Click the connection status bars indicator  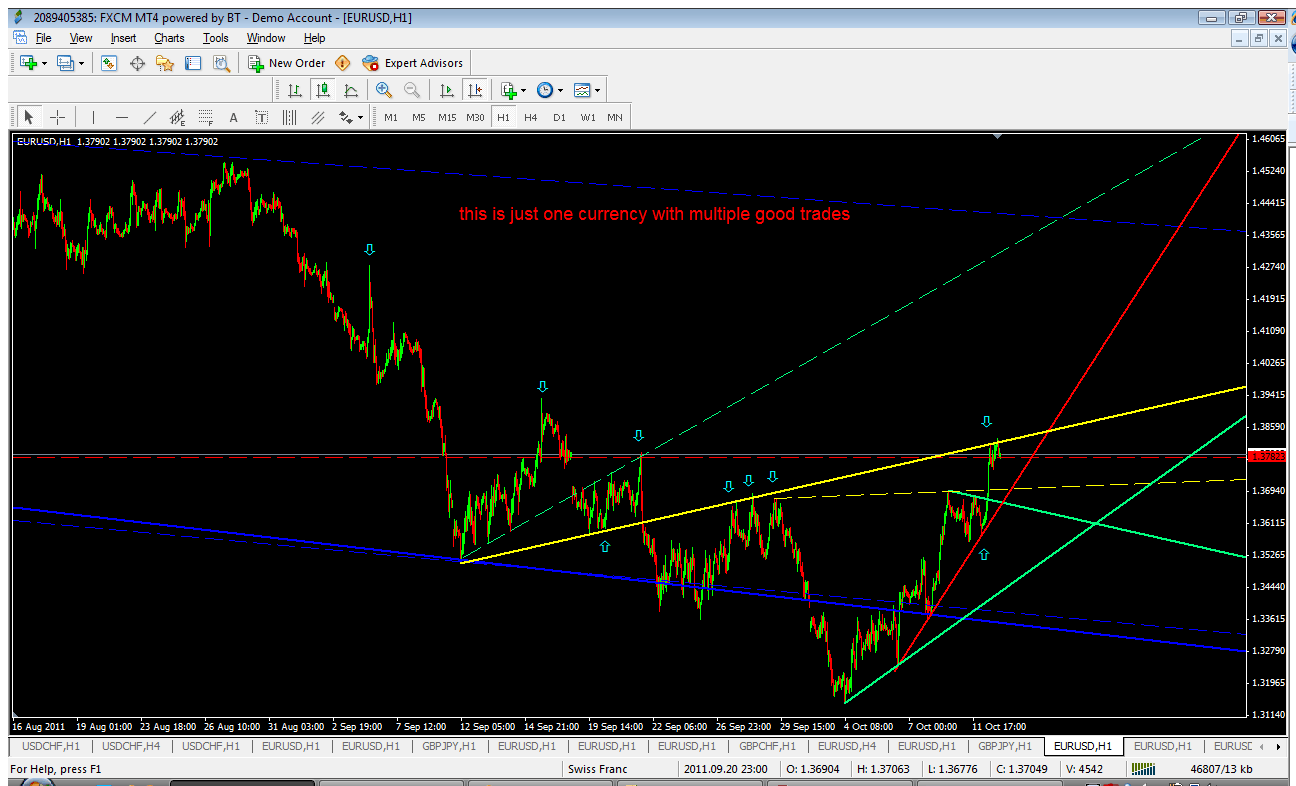[1143, 769]
